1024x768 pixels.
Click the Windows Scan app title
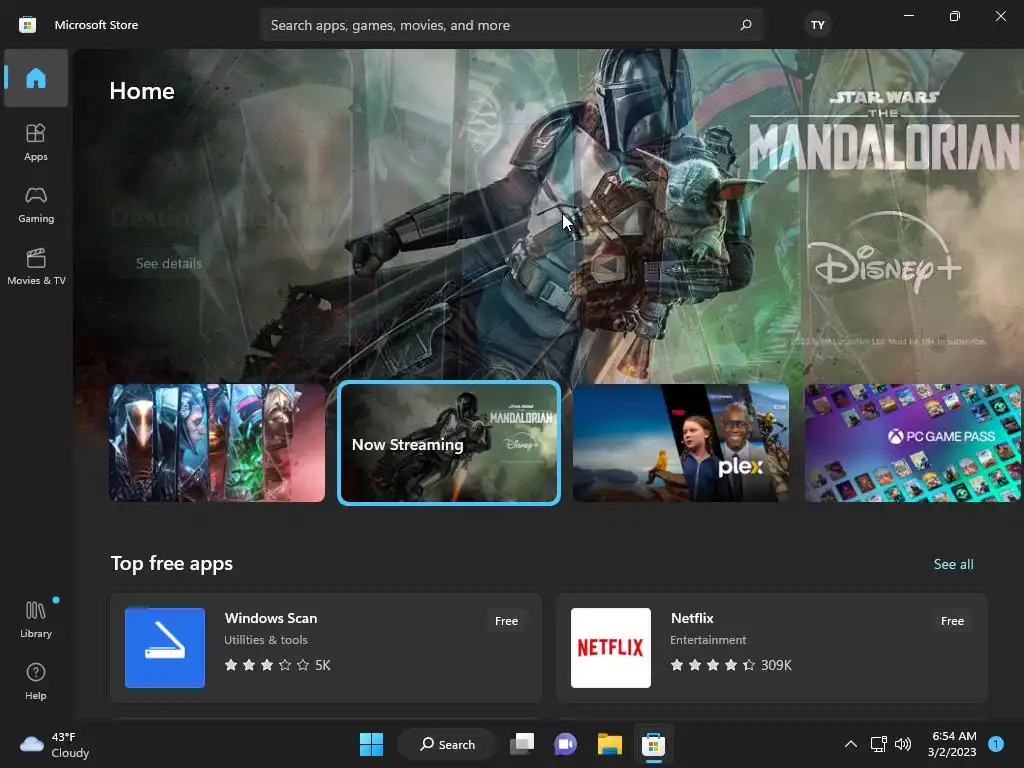click(x=271, y=618)
